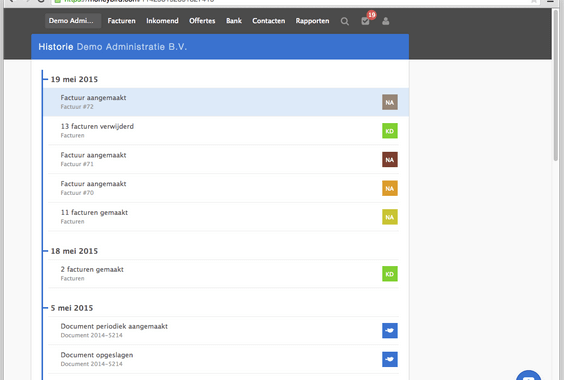The image size is (564, 380).
Task: Click the browser reload button
Action: [x=41, y=1]
